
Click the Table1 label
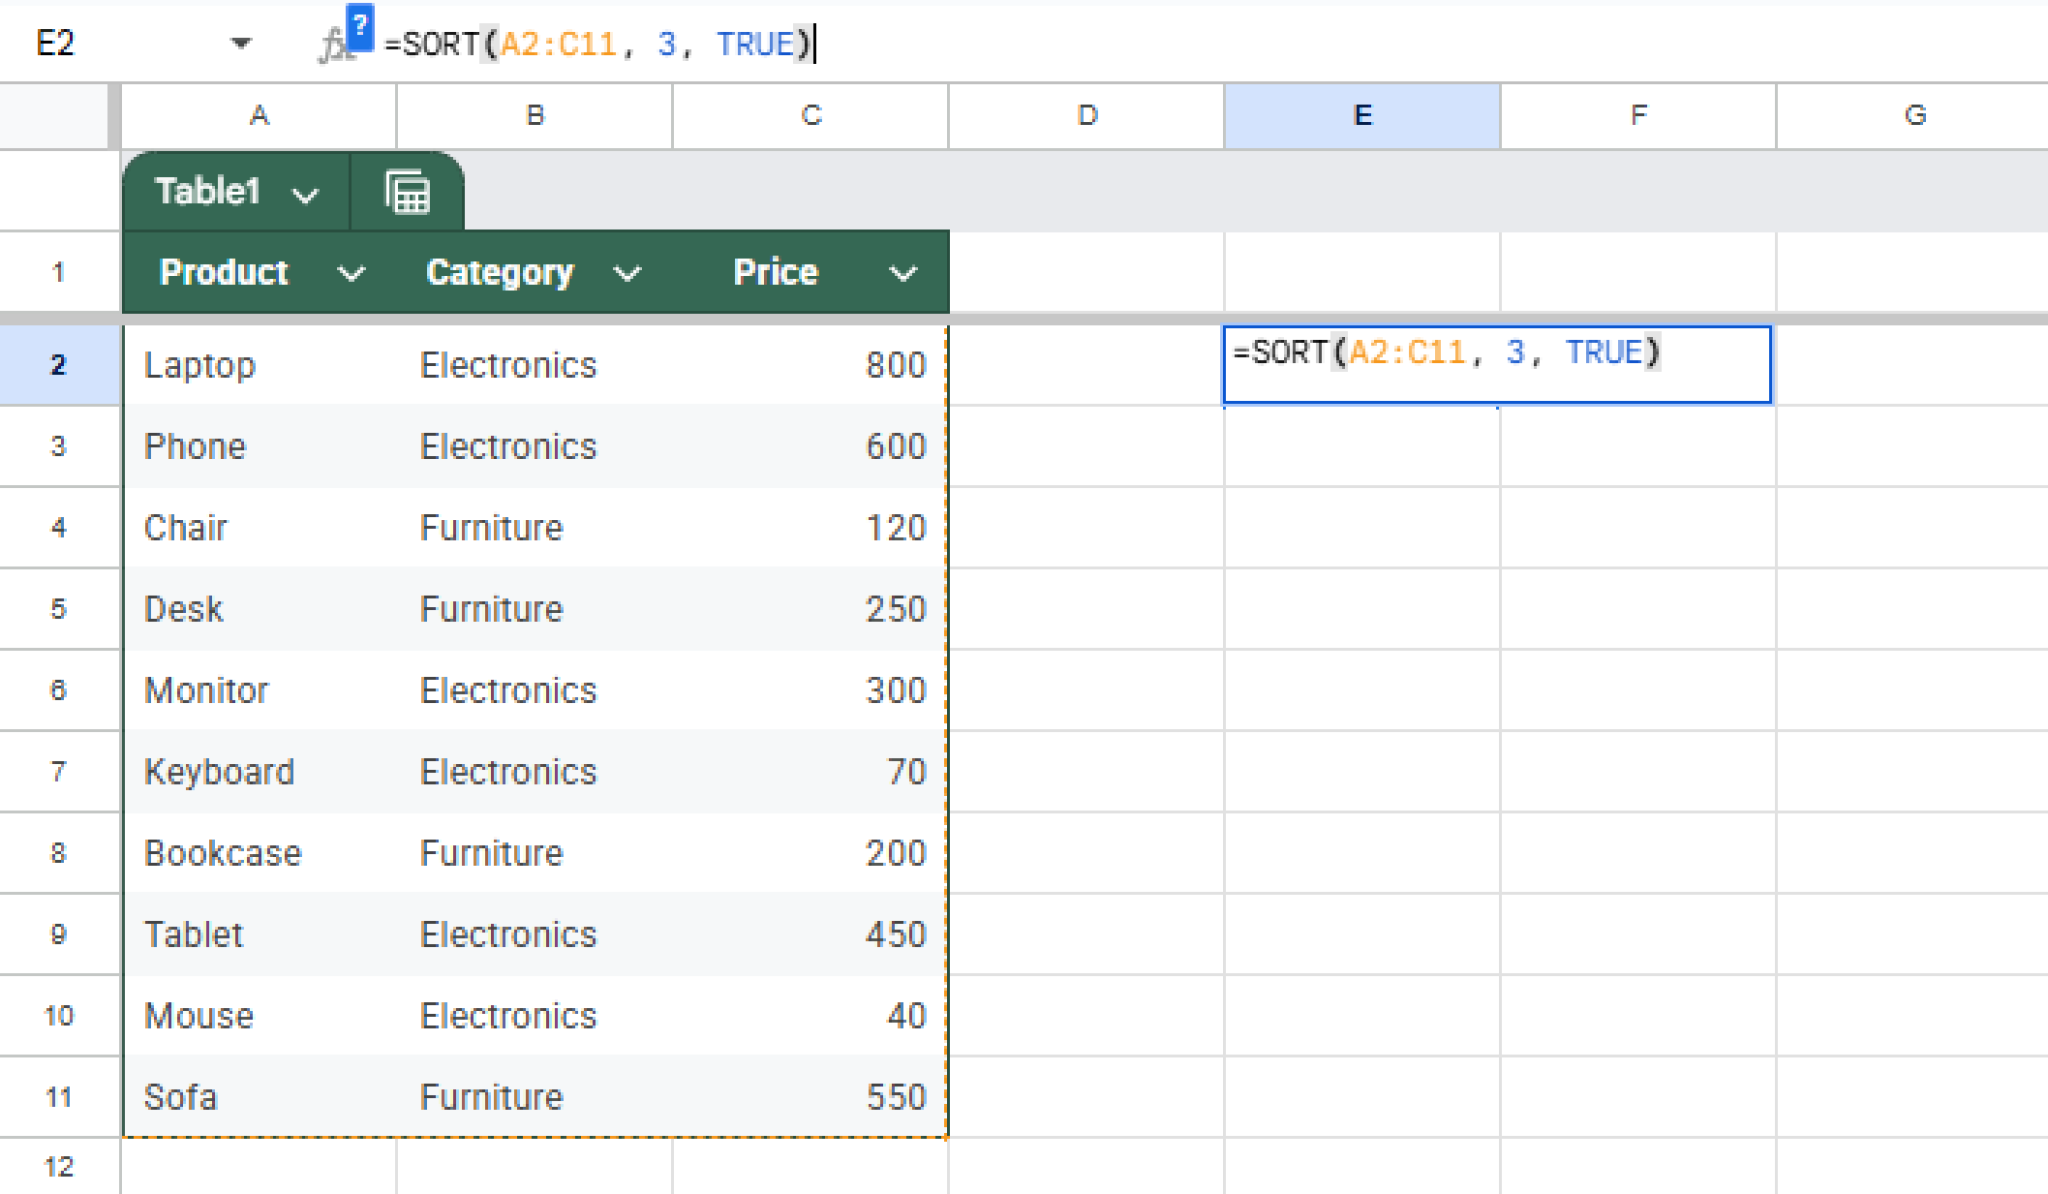210,192
